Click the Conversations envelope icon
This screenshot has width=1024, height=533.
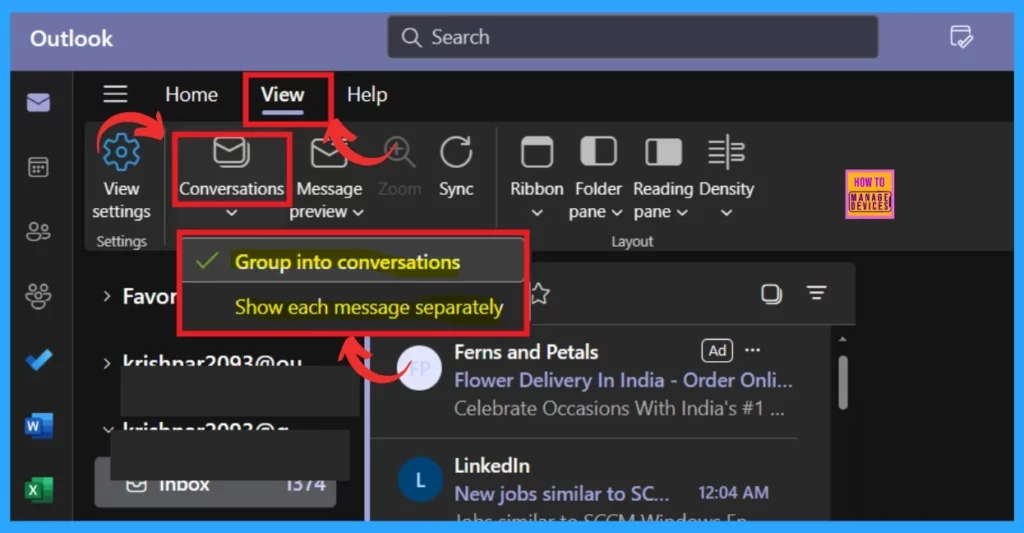(x=231, y=152)
